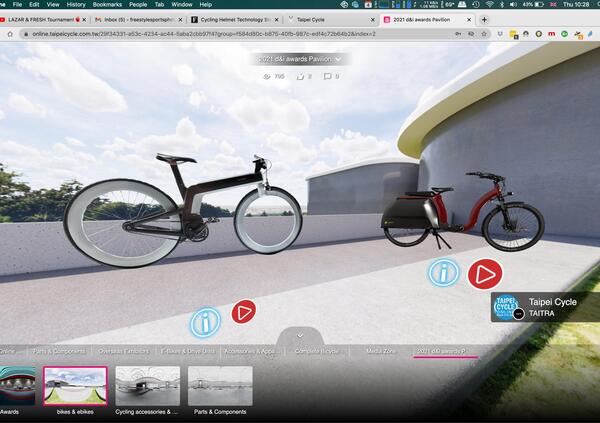
Task: Open the bikes & ebikes panorama thumbnail
Action: point(75,386)
